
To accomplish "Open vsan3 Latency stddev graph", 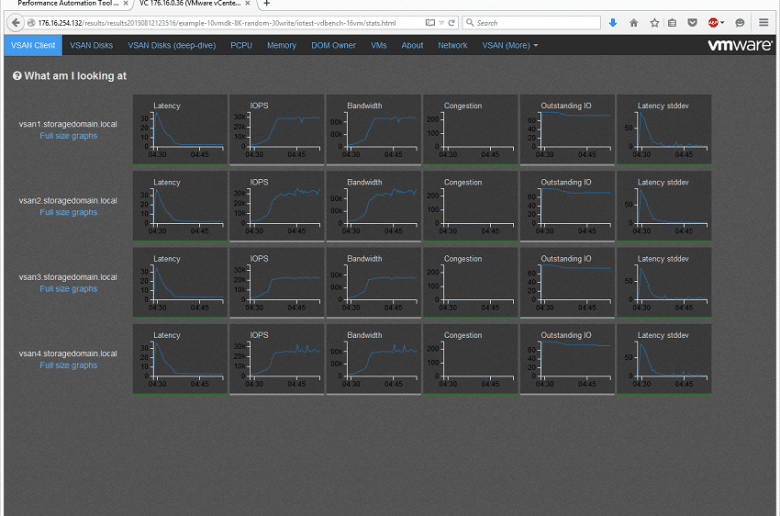I will (664, 283).
